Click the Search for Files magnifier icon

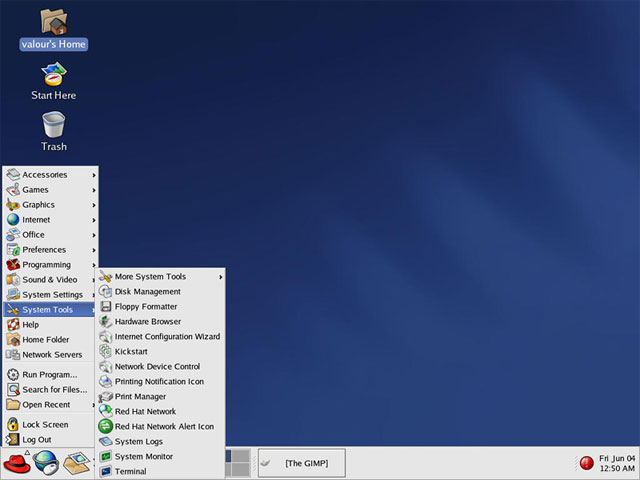13,390
